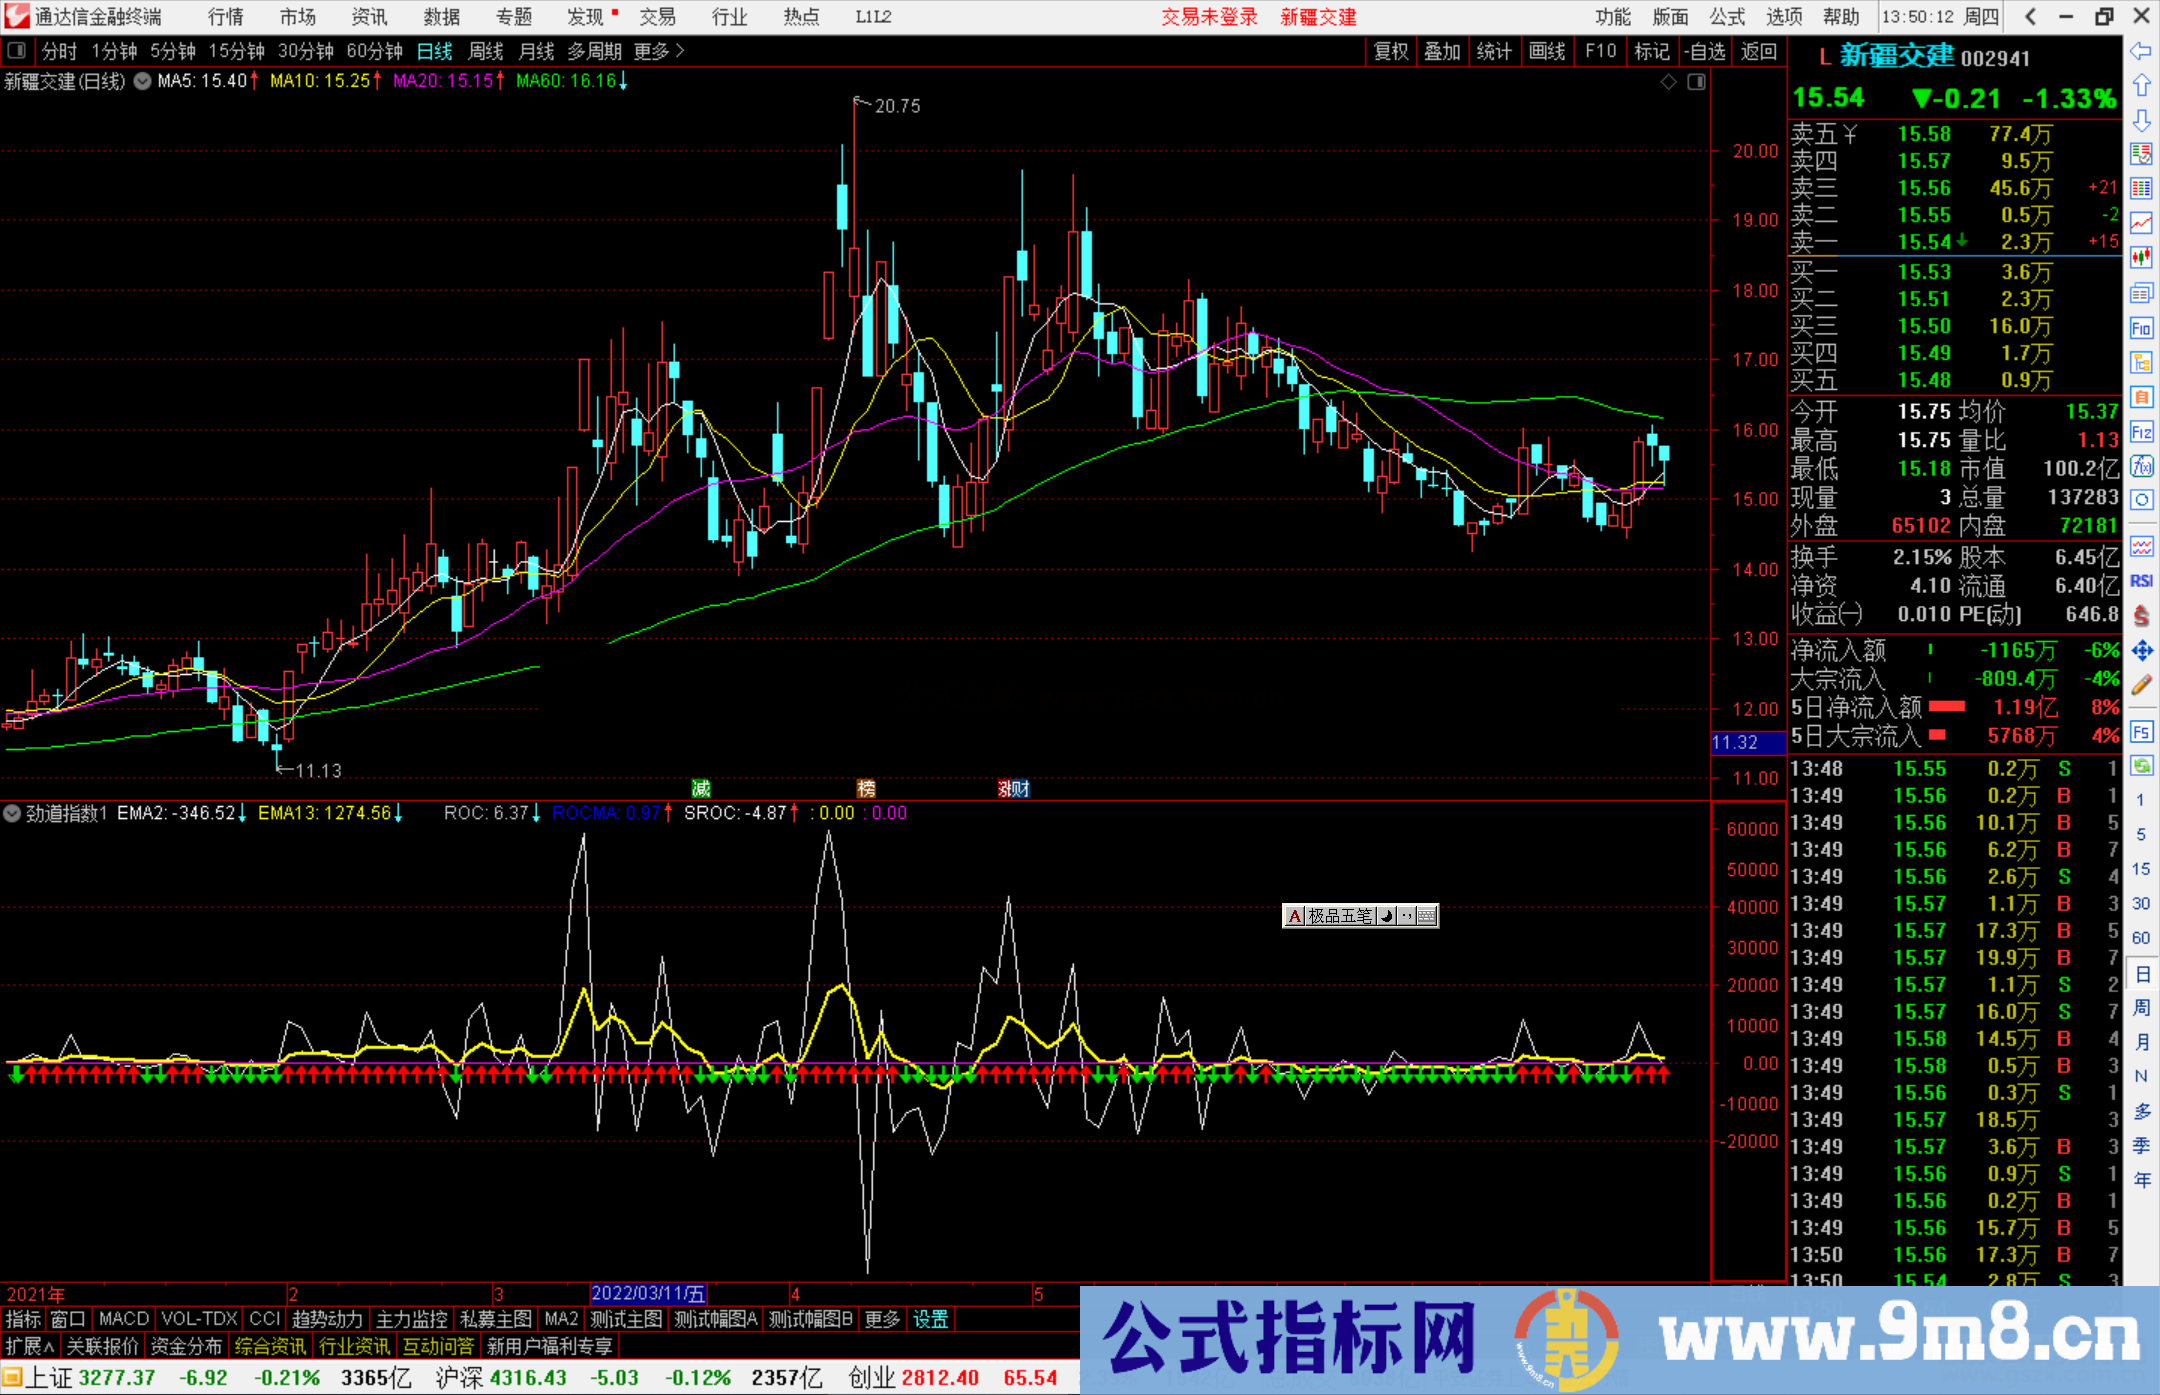
Task: Expand the 更多 periods dropdown above chart
Action: pyautogui.click(x=652, y=51)
